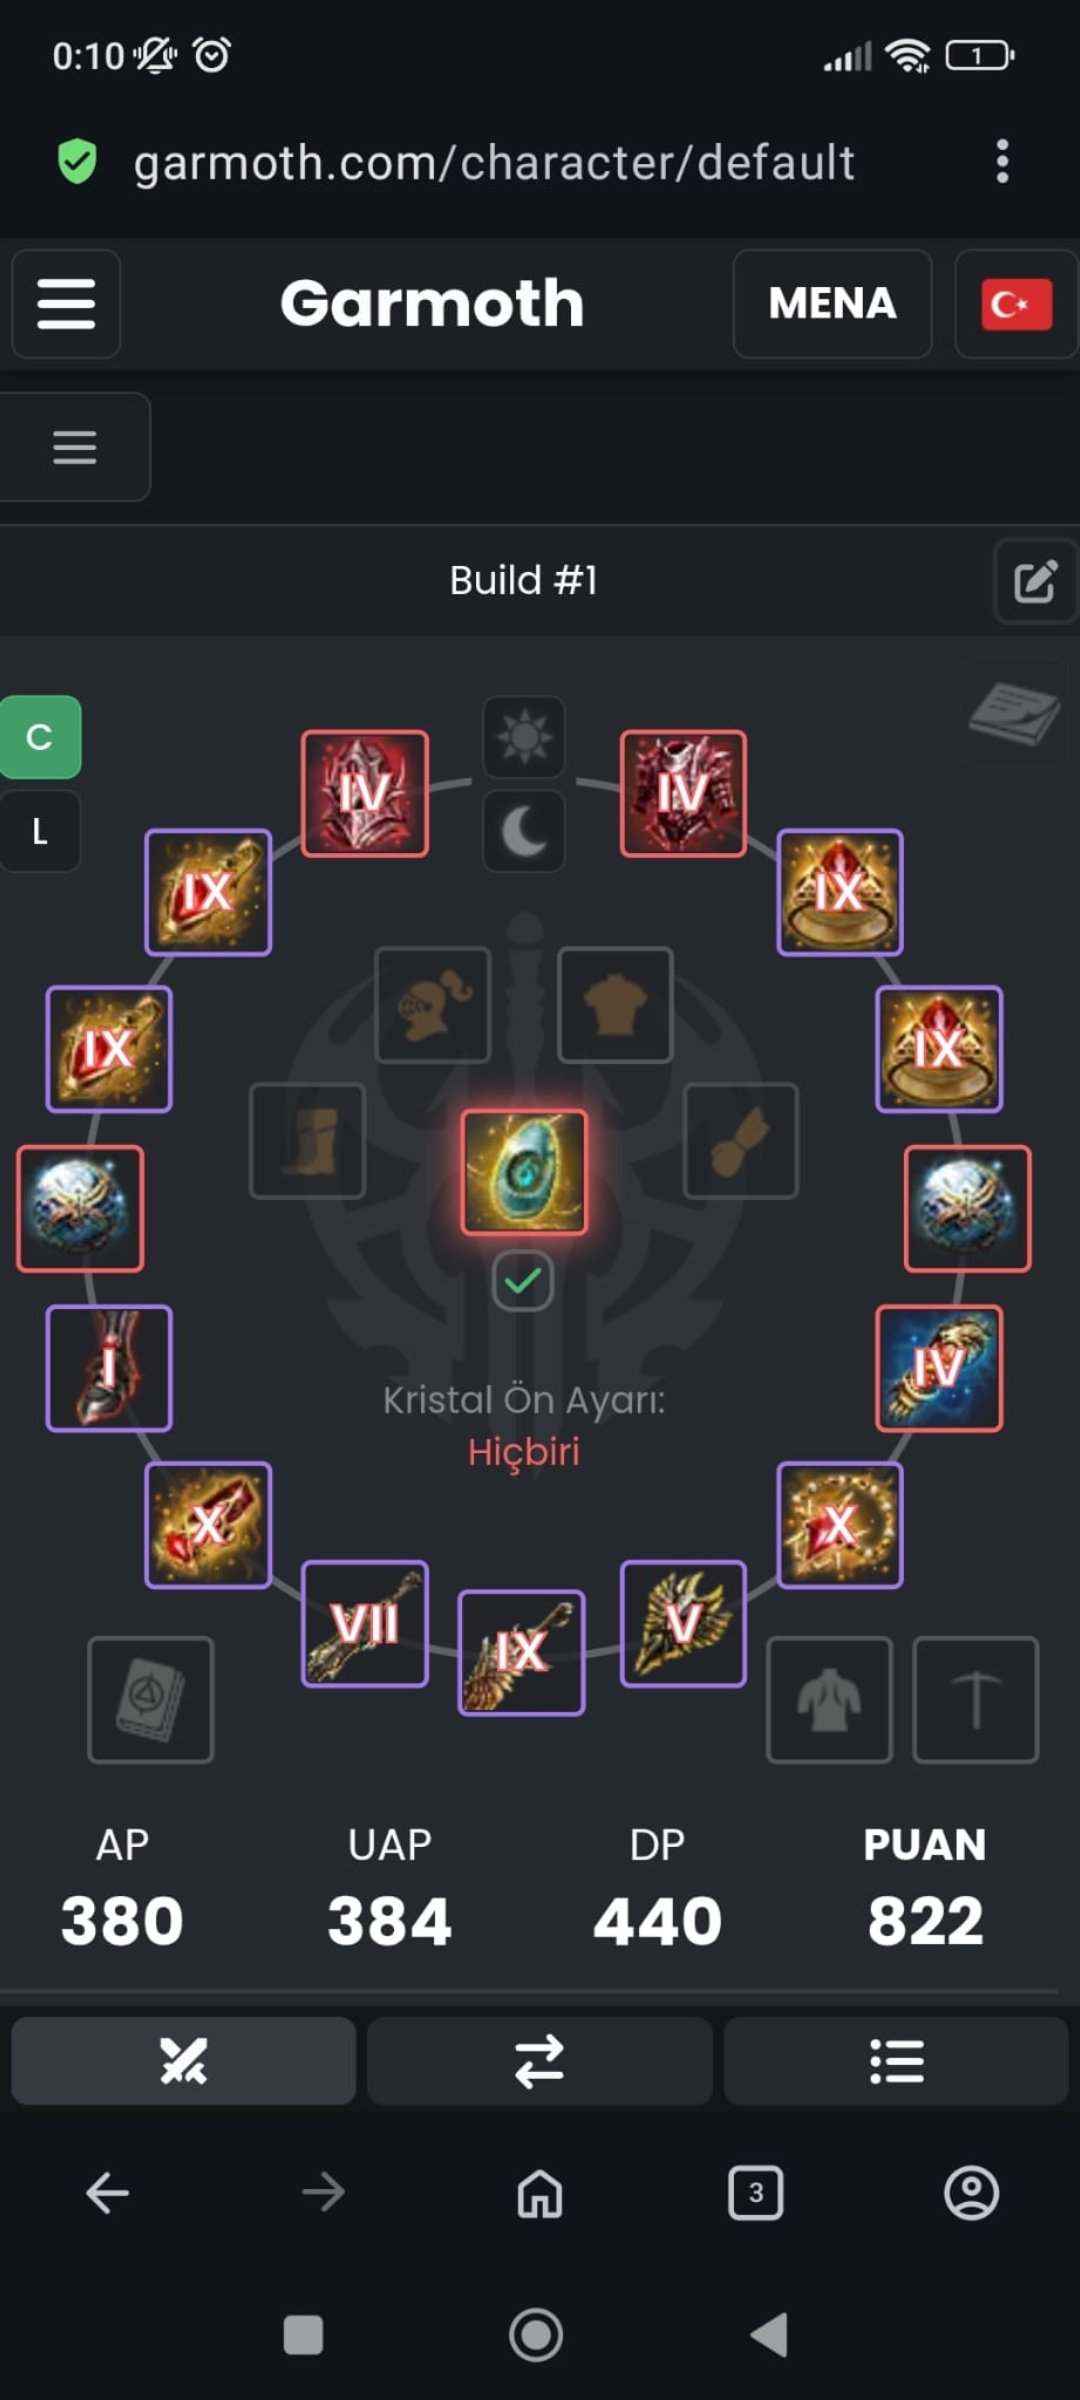Expand the secondary sidebar hamburger menu
The height and width of the screenshot is (2400, 1080).
pos(75,447)
